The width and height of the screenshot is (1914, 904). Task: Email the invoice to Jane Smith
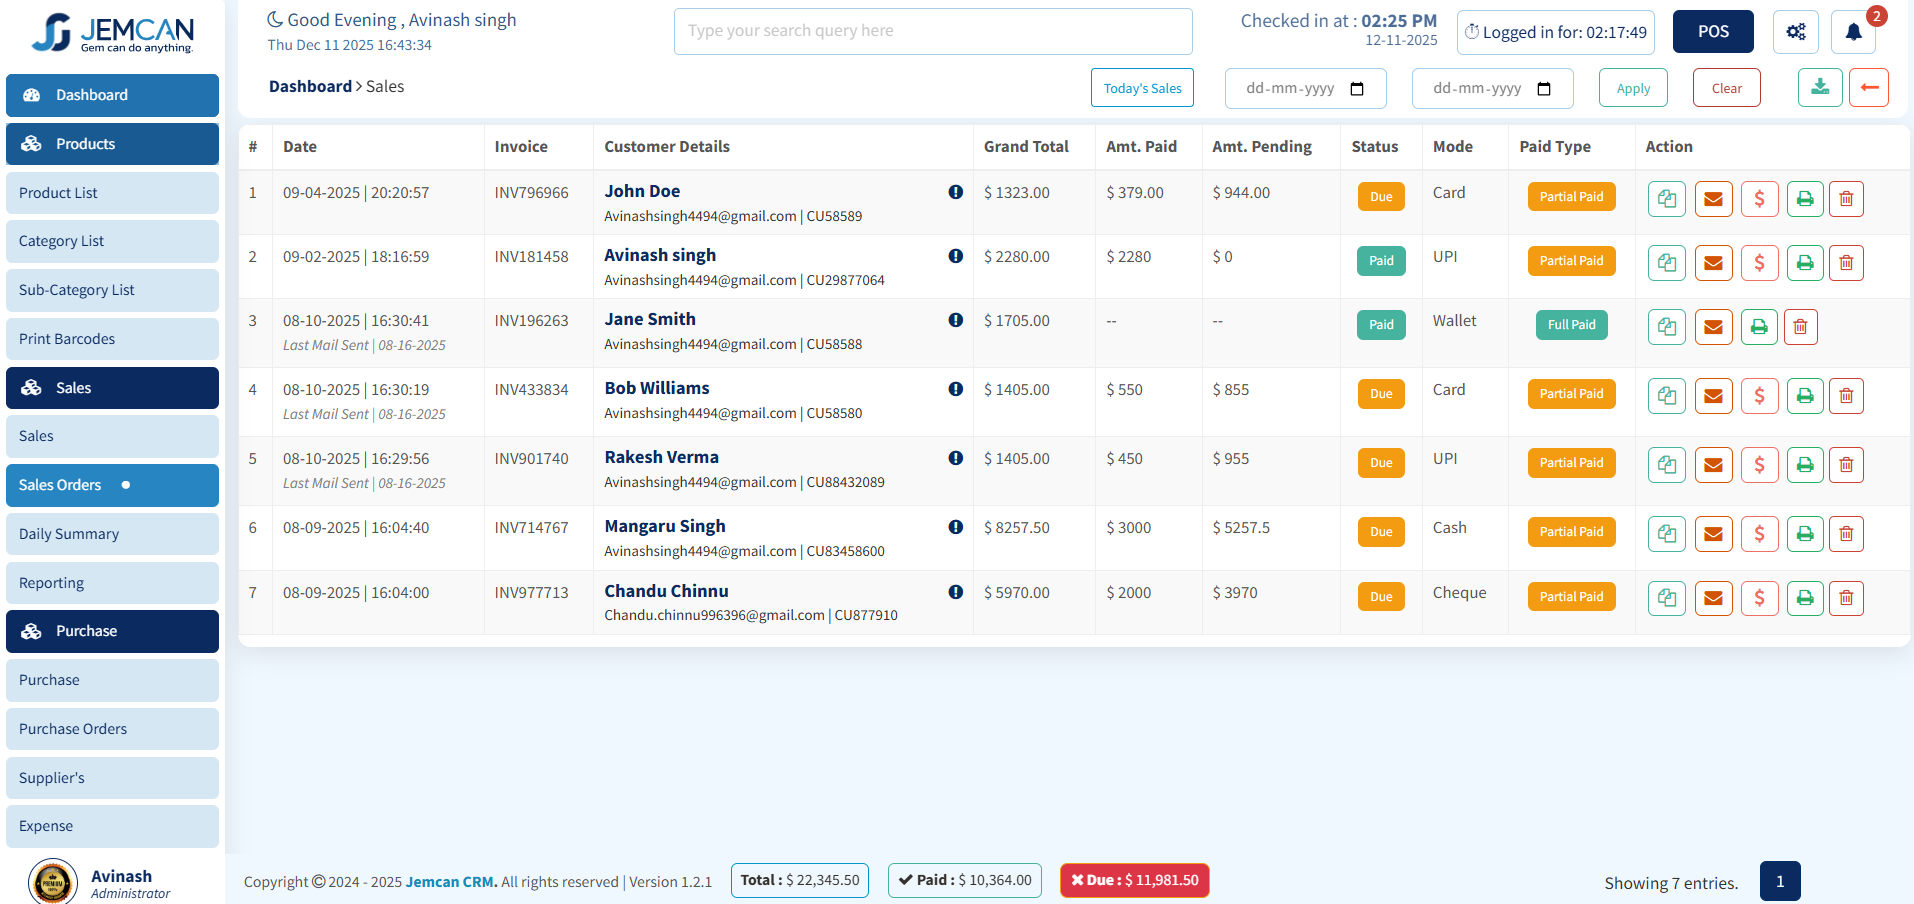pyautogui.click(x=1713, y=326)
